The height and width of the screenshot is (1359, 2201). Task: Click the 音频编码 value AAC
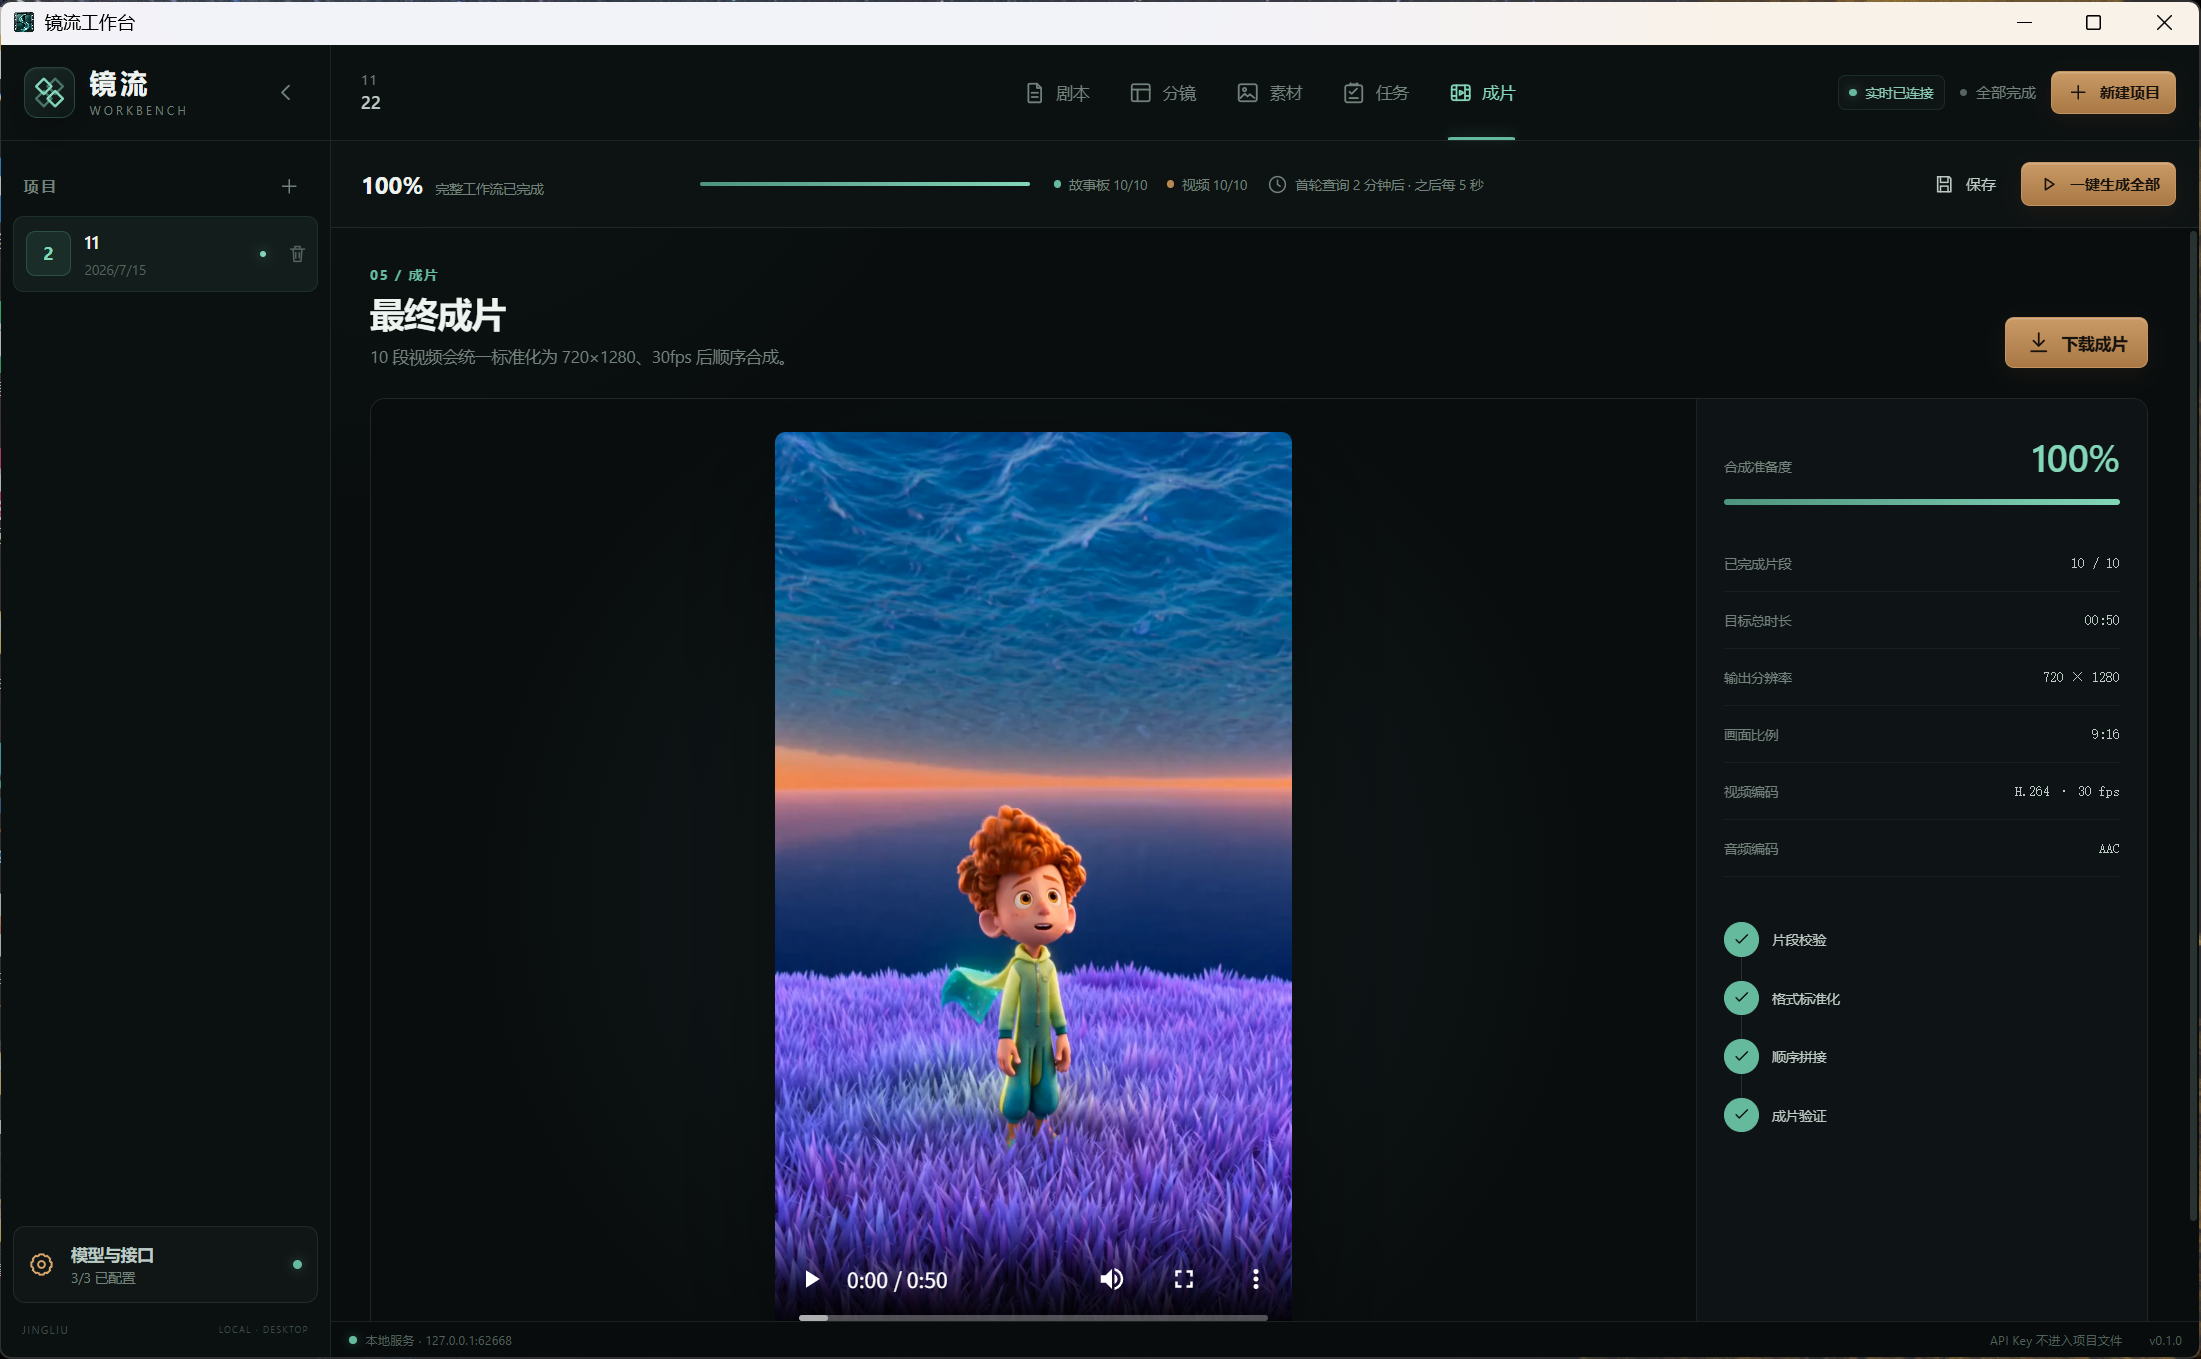pos(2109,849)
